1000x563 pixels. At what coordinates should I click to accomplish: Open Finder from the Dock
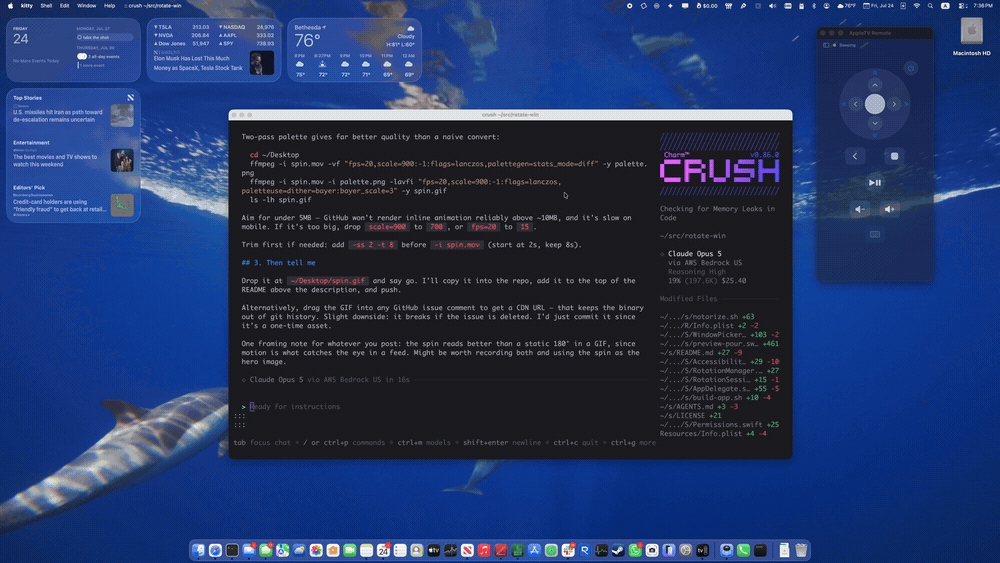[198, 550]
